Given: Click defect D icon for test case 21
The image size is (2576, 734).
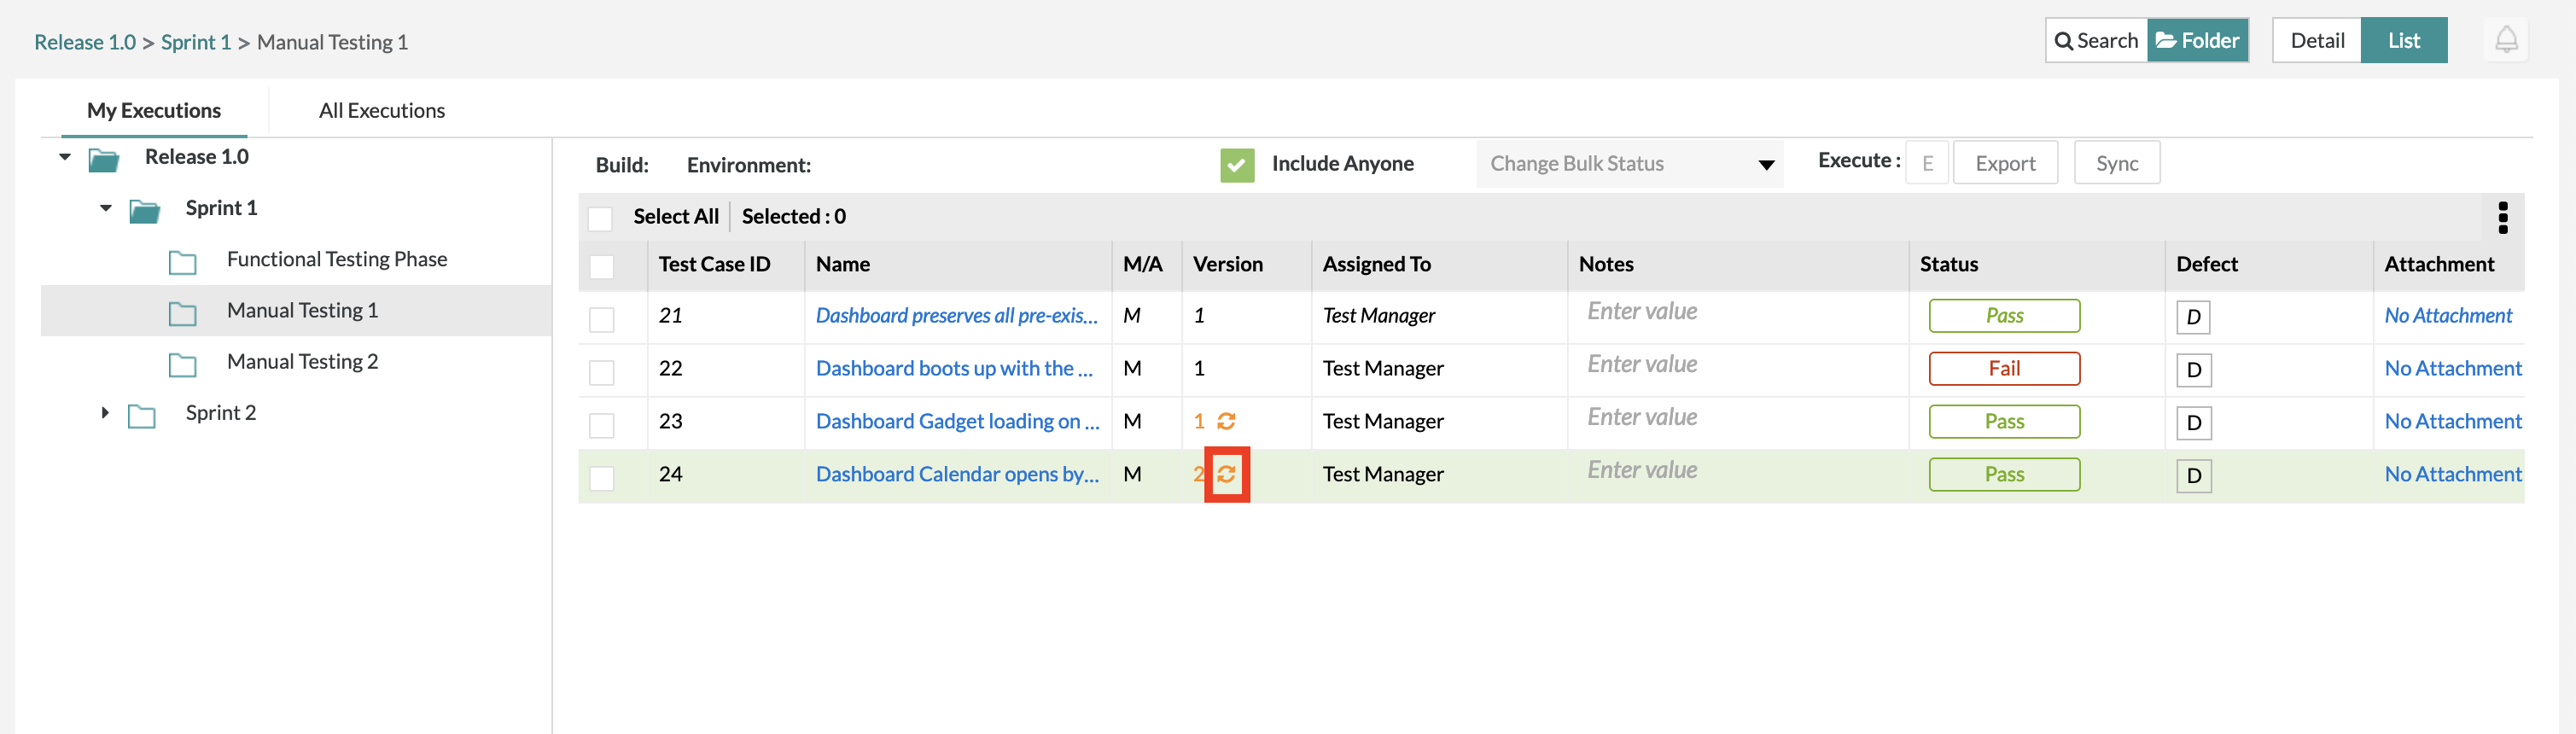Looking at the screenshot, I should [2193, 317].
